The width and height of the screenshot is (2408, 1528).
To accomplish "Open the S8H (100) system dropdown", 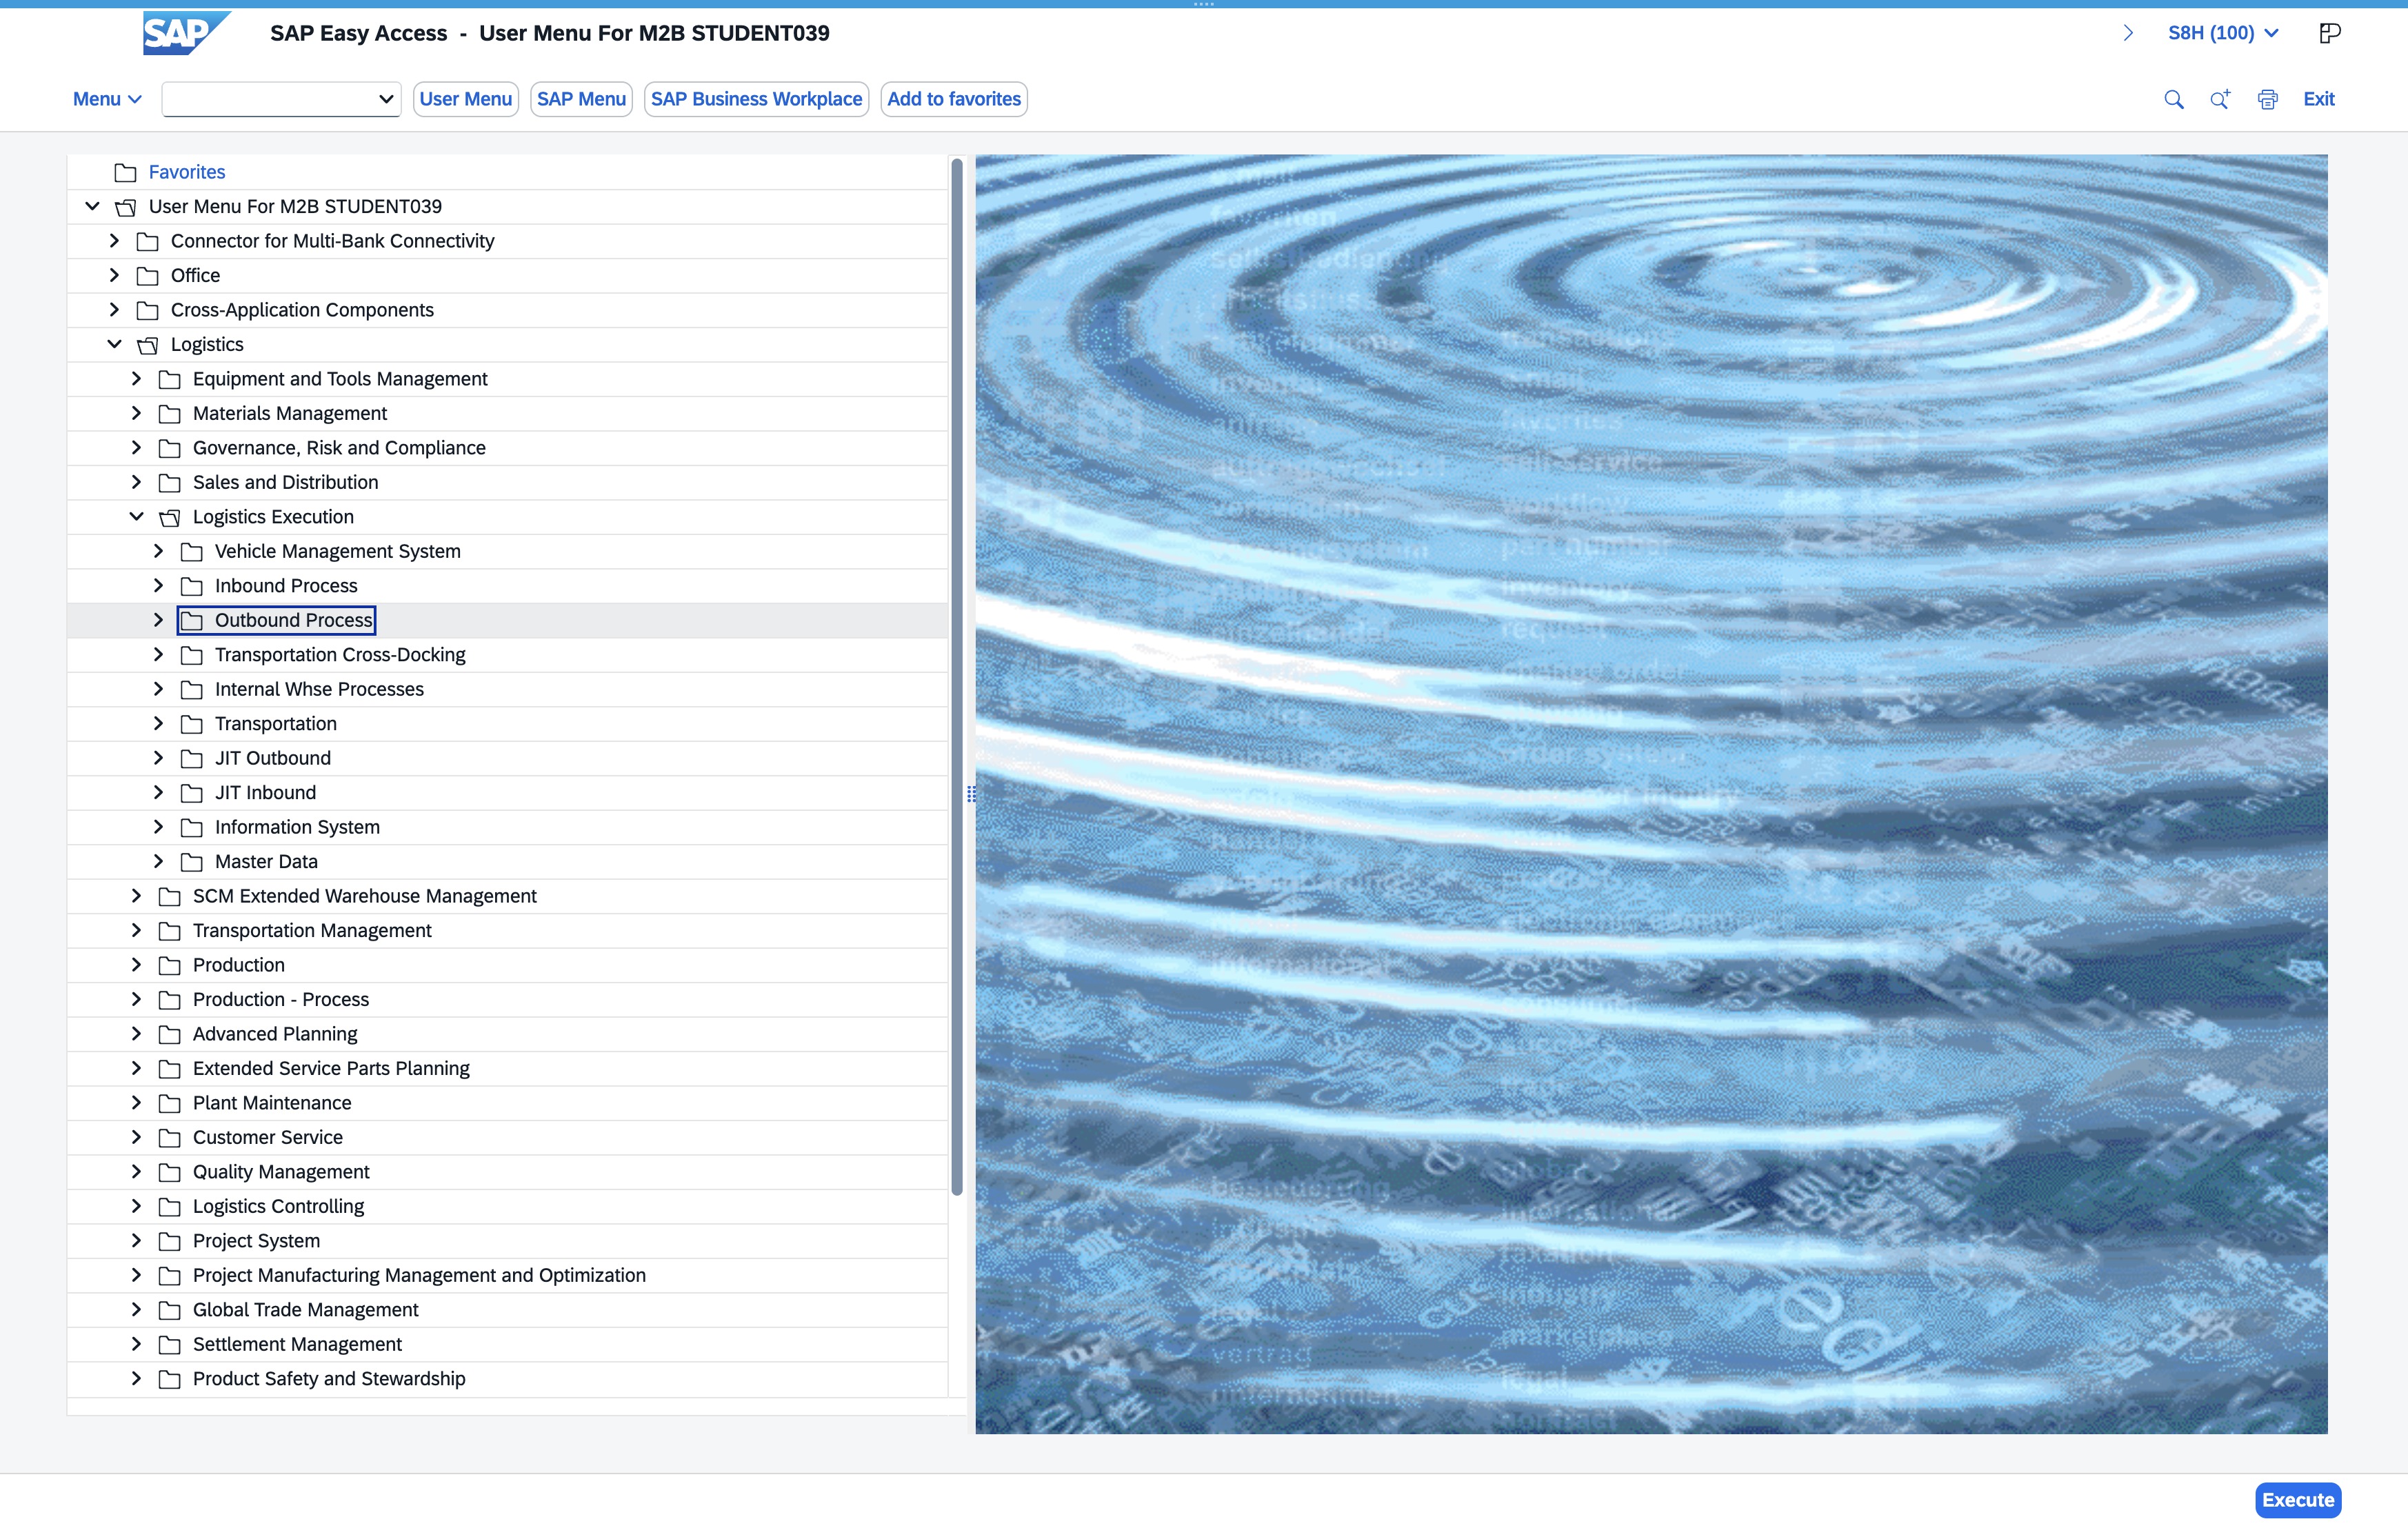I will click(2223, 33).
